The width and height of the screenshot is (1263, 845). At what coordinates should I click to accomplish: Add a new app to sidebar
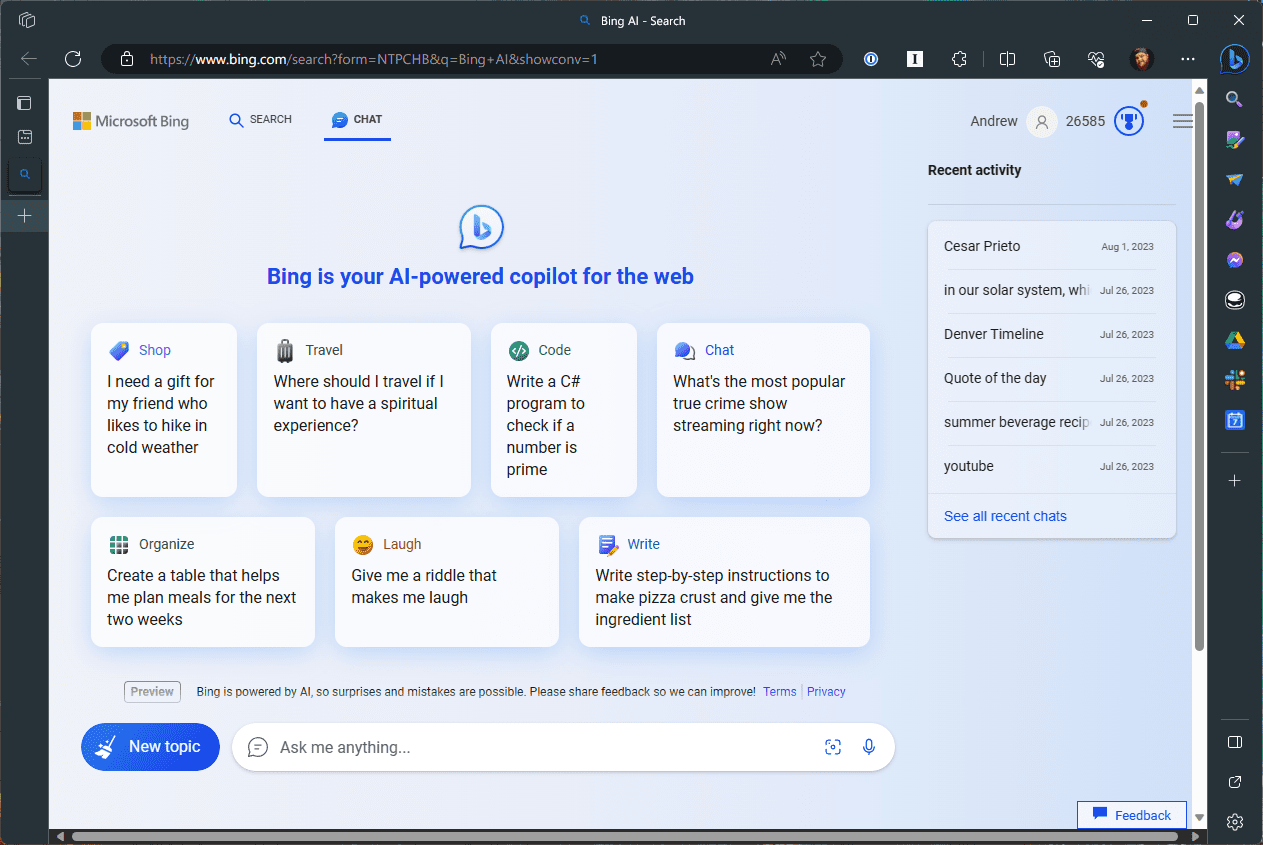tap(1235, 481)
